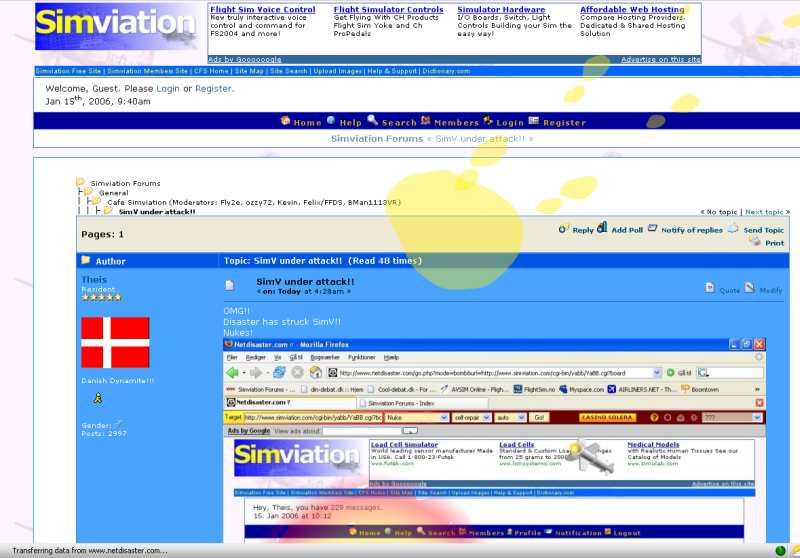Click the Simviation logo at top left
This screenshot has height=558, width=800.
(x=117, y=27)
